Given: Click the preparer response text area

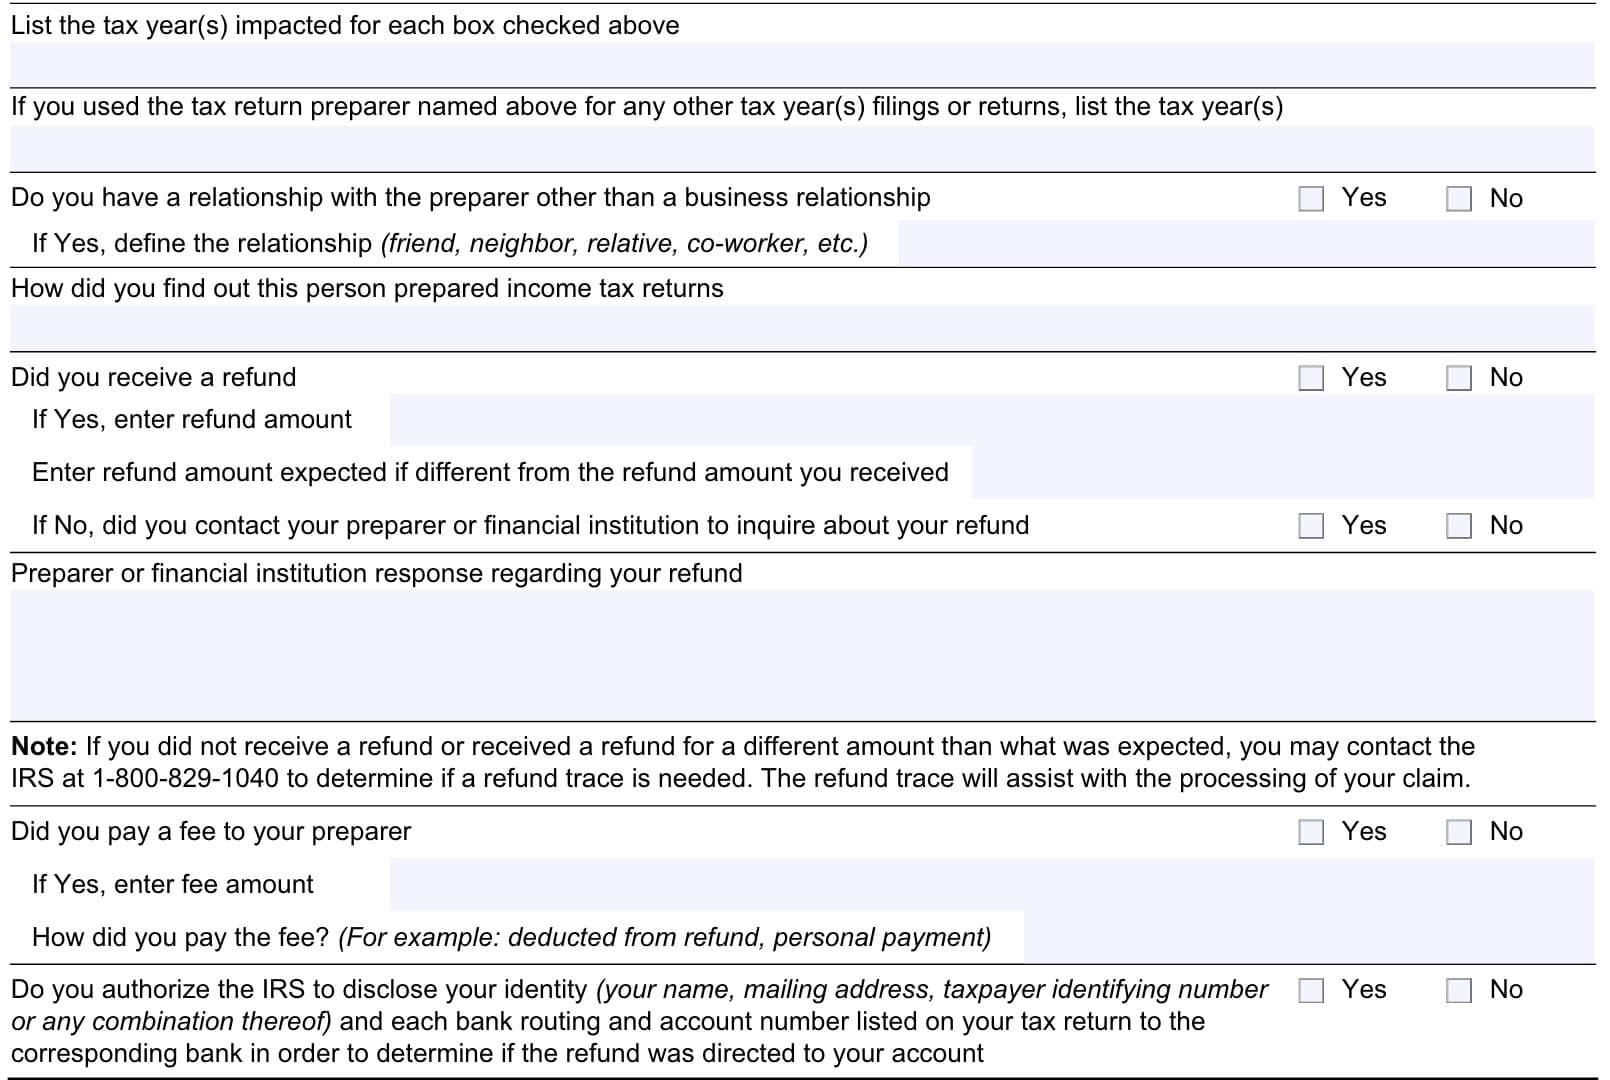Looking at the screenshot, I should click(x=802, y=655).
